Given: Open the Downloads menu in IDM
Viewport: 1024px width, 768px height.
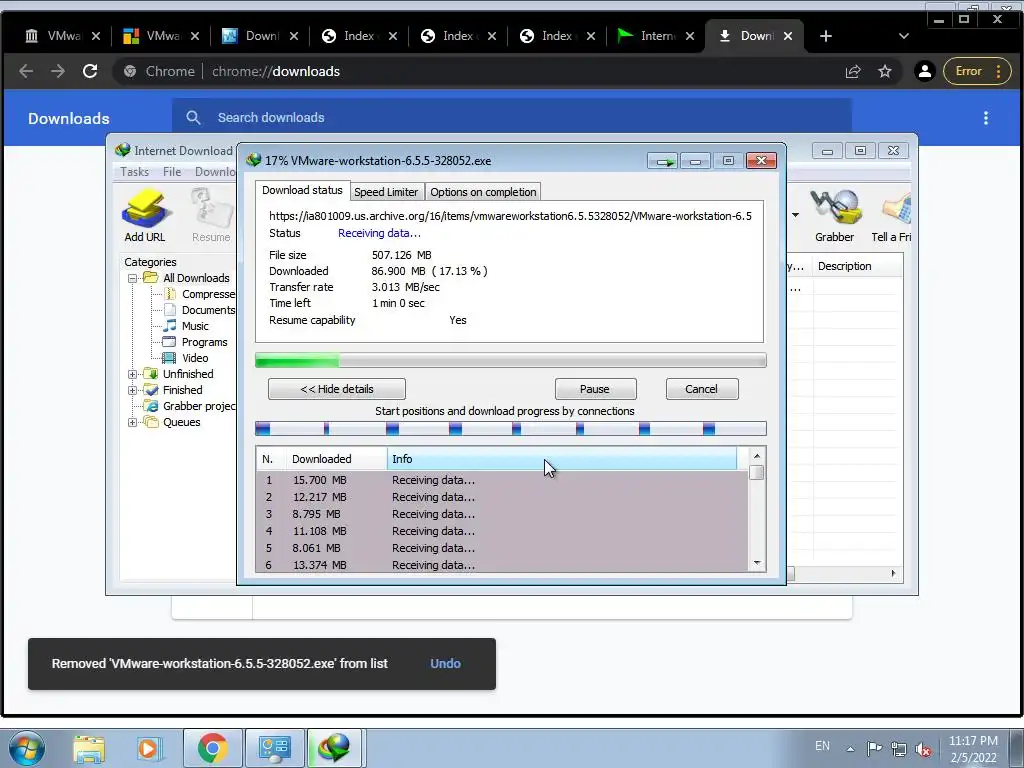Looking at the screenshot, I should click(215, 172).
